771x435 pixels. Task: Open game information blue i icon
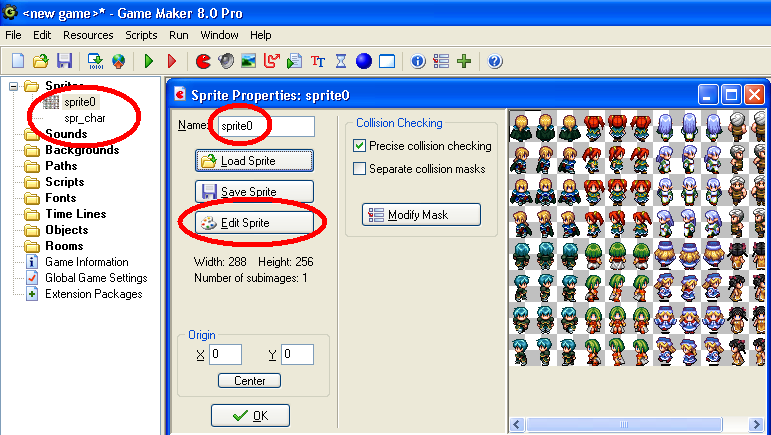[418, 61]
